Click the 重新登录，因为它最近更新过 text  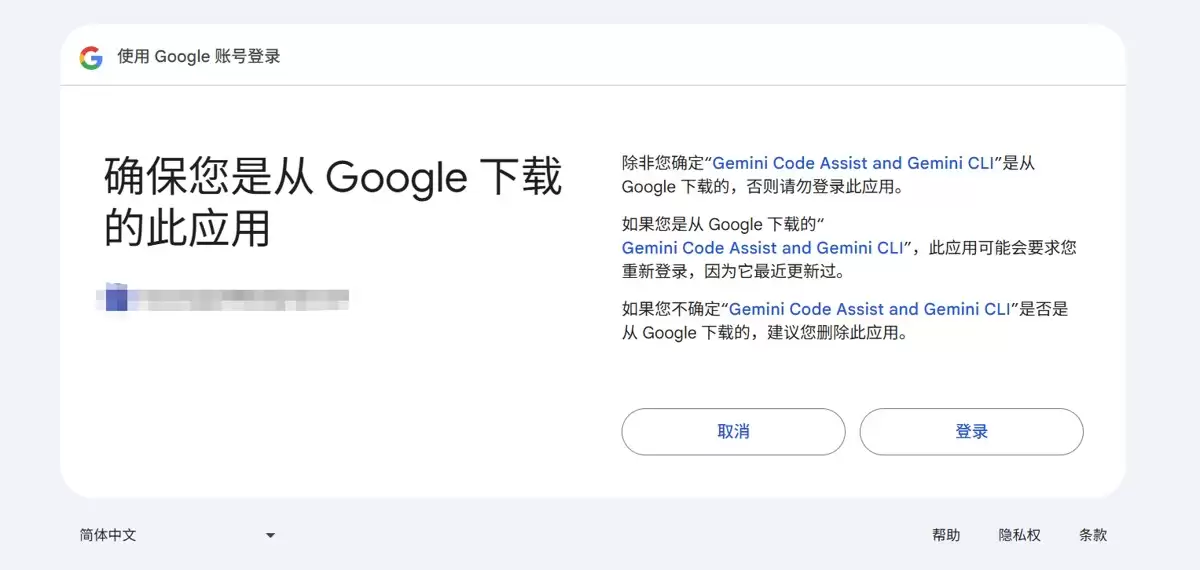[734, 272]
